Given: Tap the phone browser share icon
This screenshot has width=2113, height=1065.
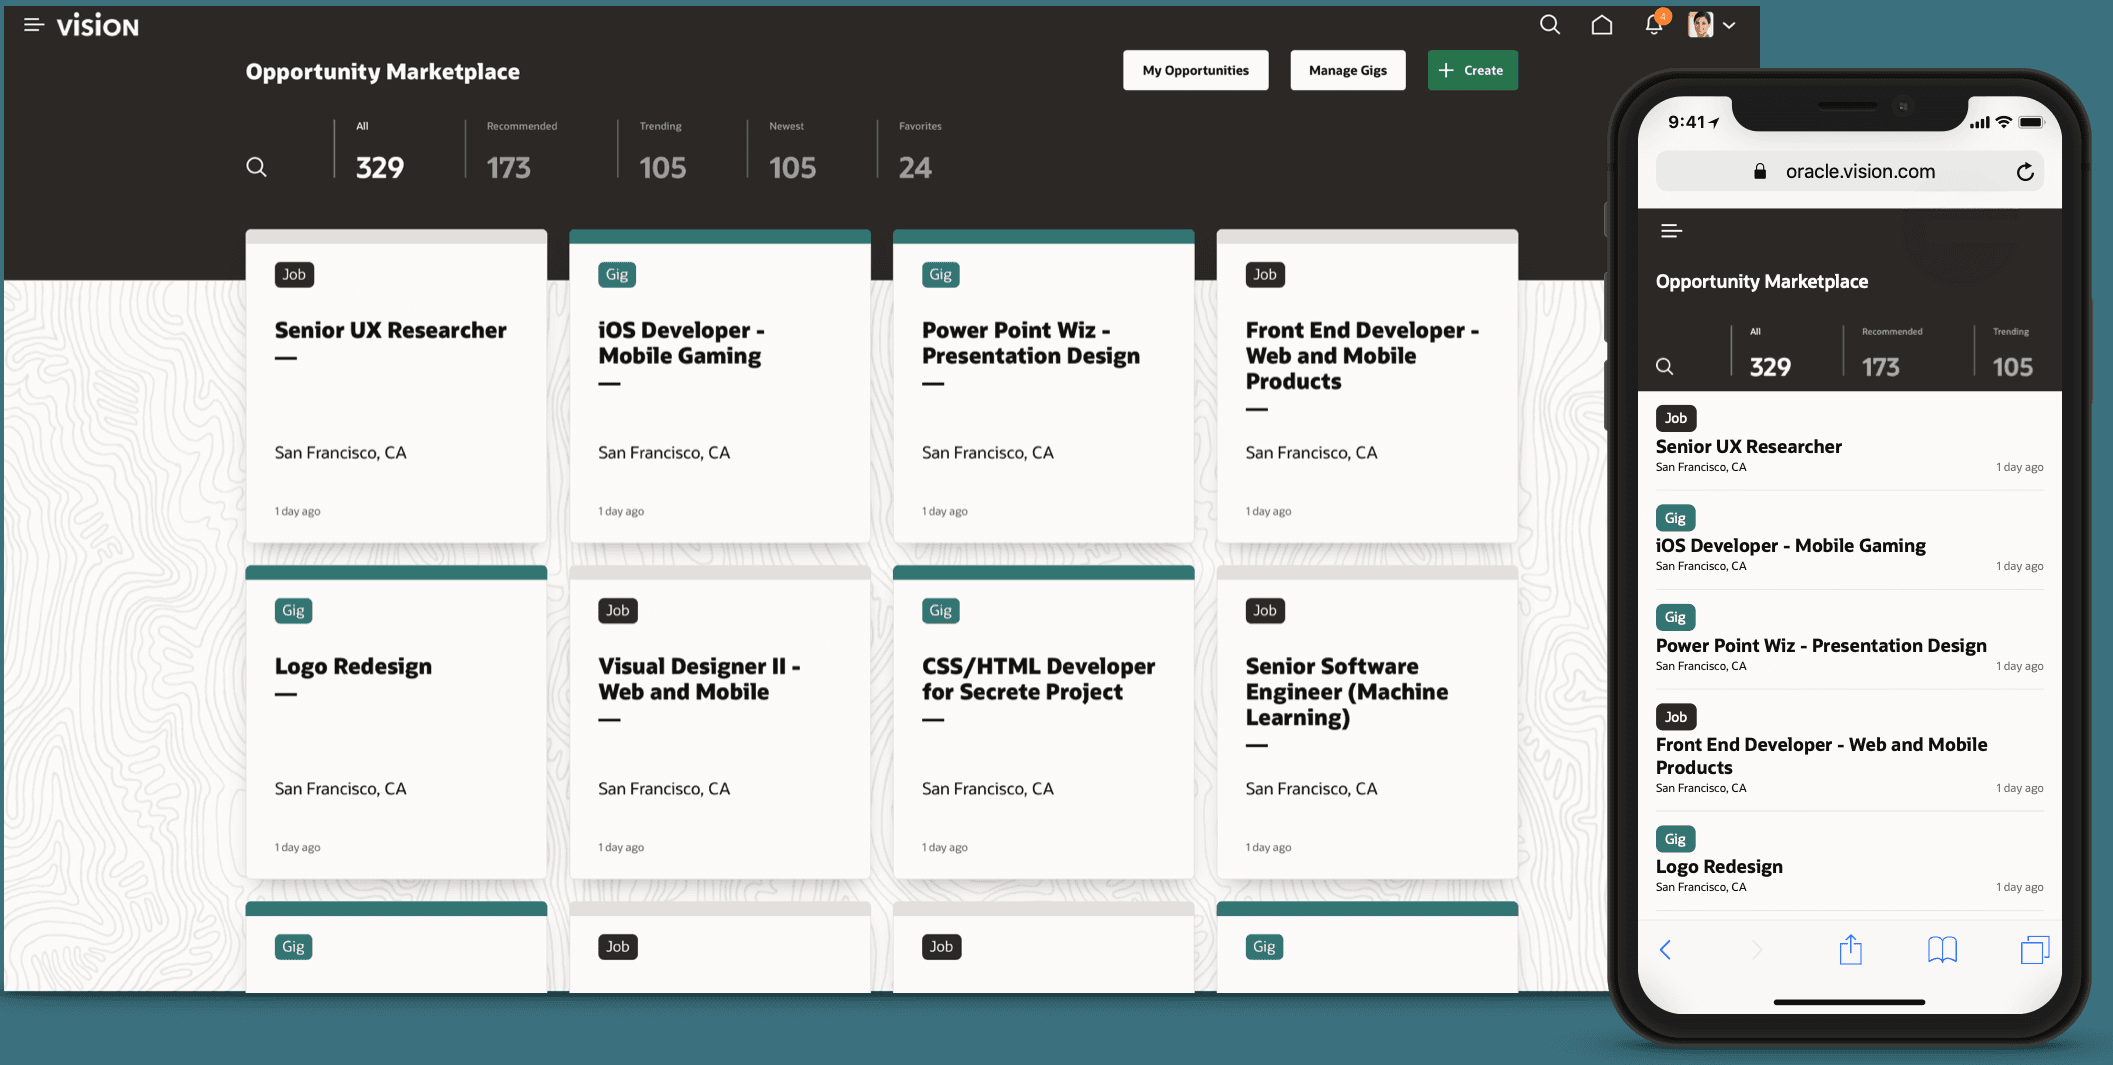Looking at the screenshot, I should coord(1851,949).
